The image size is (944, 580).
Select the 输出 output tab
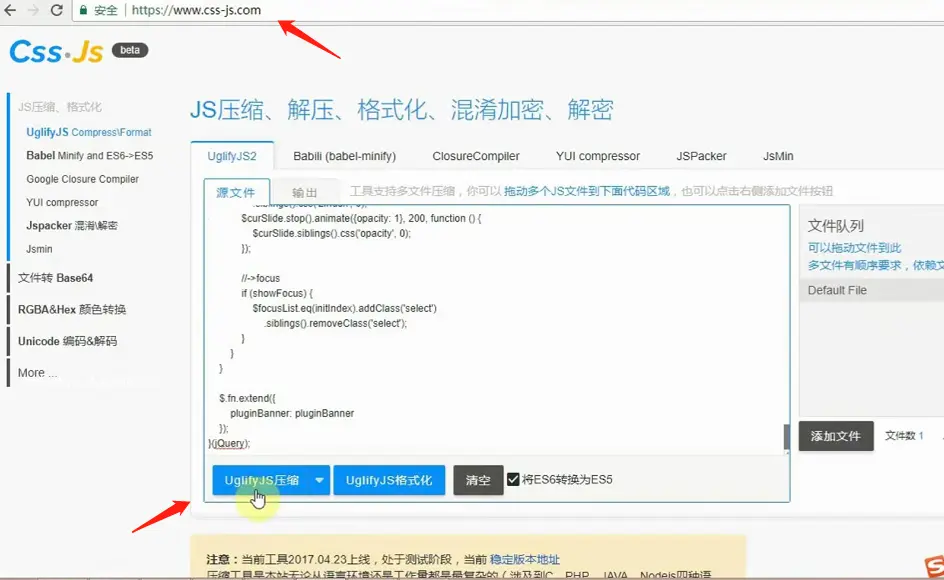tap(305, 192)
